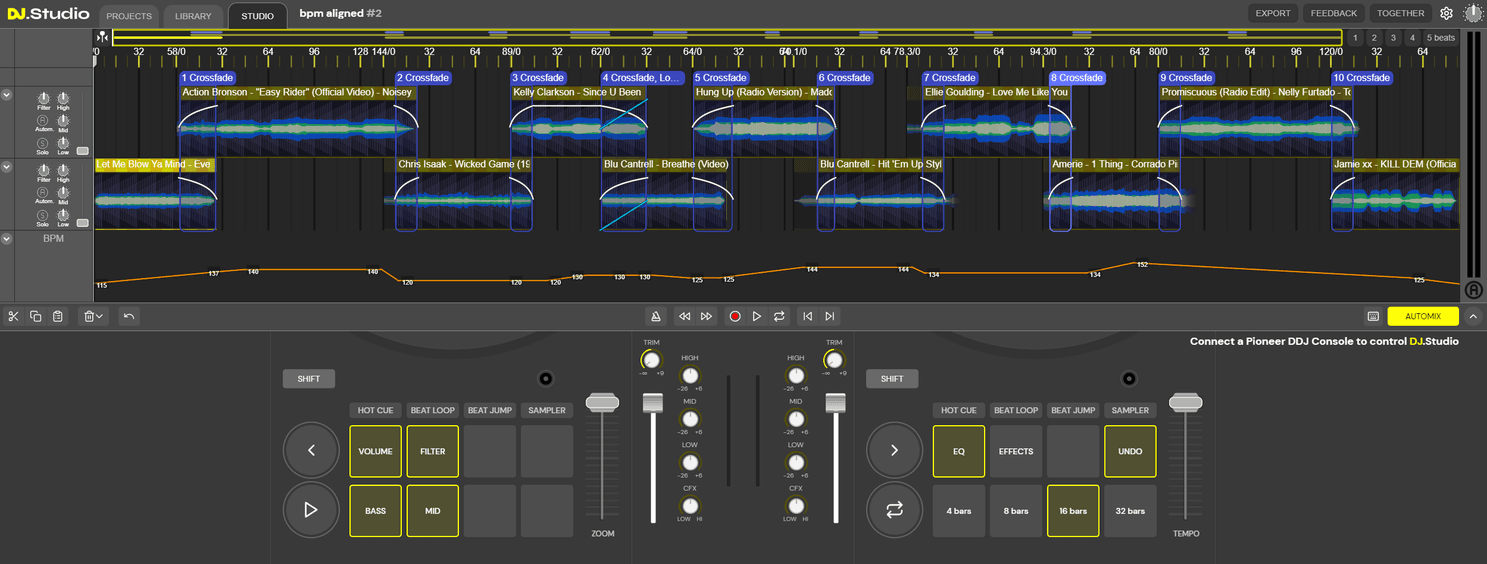
Task: Click the FILTER pad on the left deck
Action: coord(433,451)
